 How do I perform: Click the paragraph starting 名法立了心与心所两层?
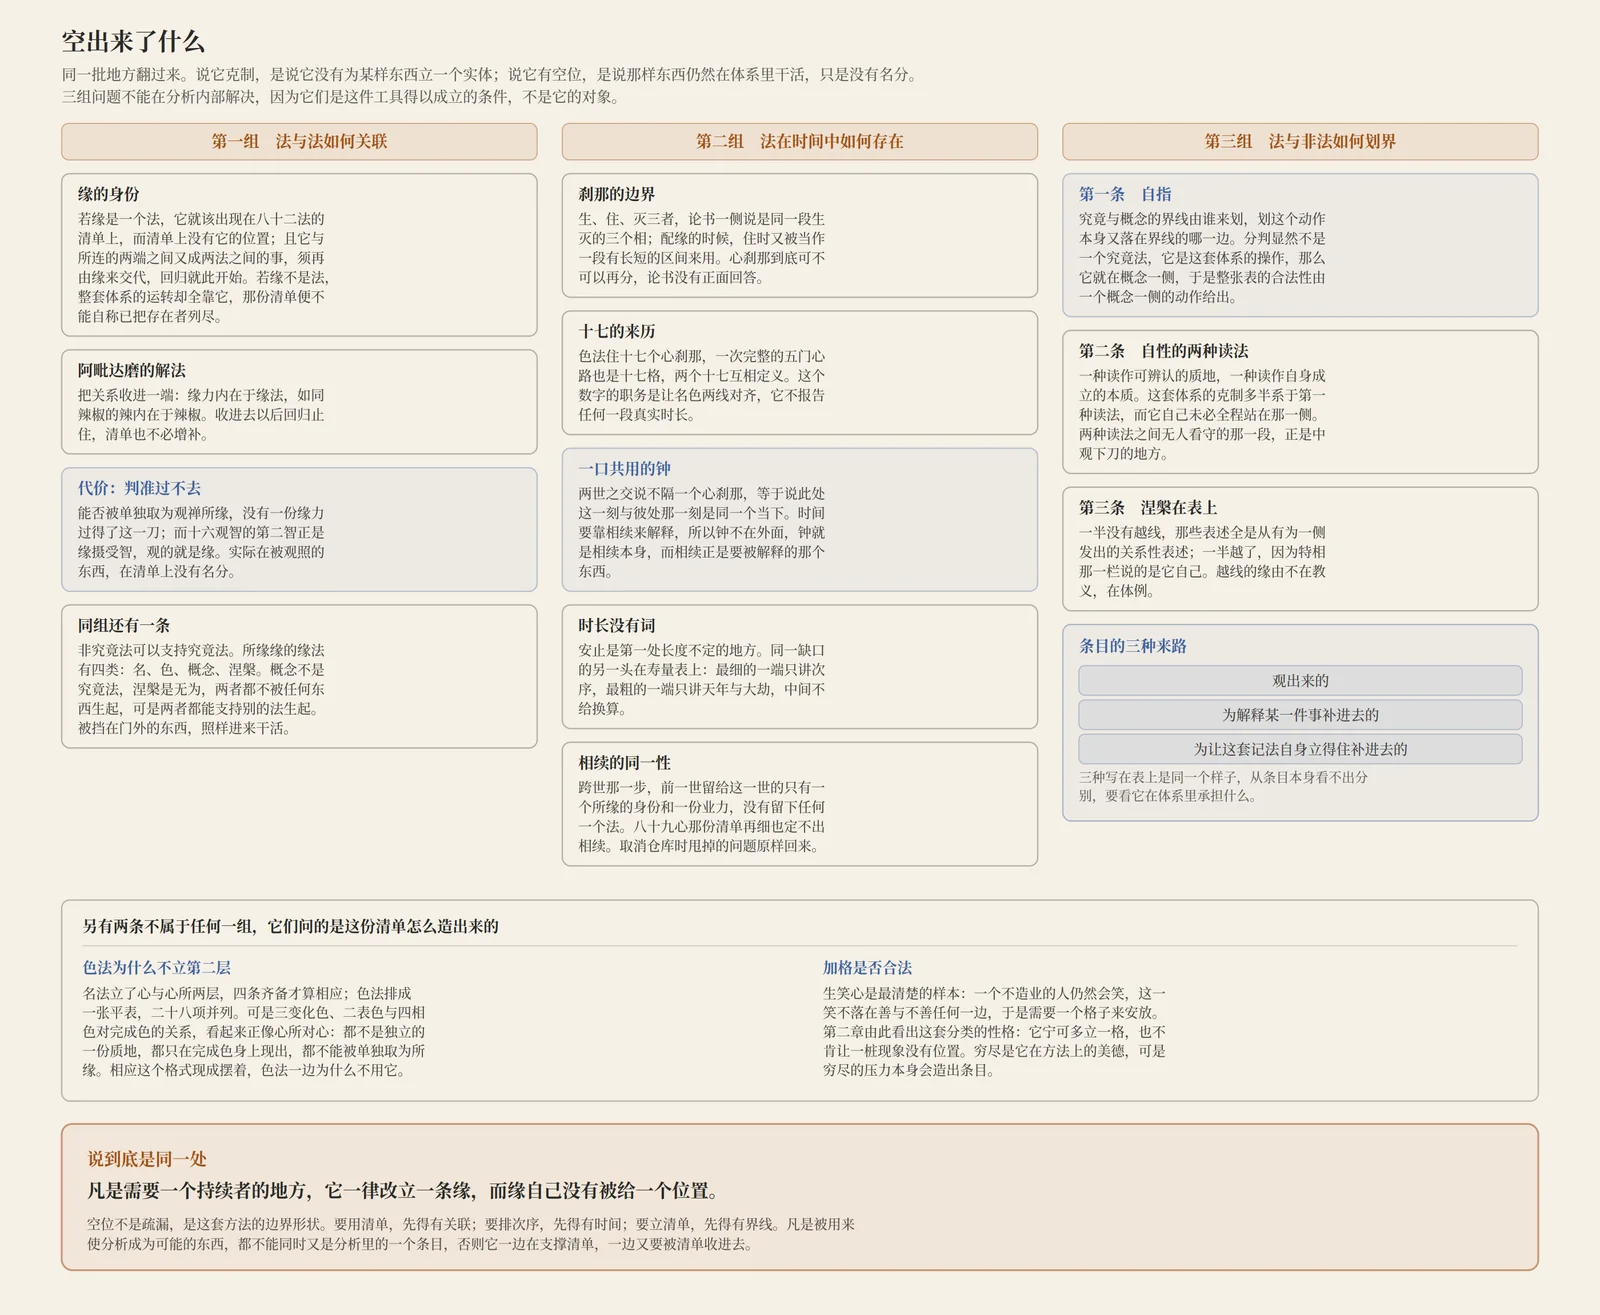[x=254, y=1032]
